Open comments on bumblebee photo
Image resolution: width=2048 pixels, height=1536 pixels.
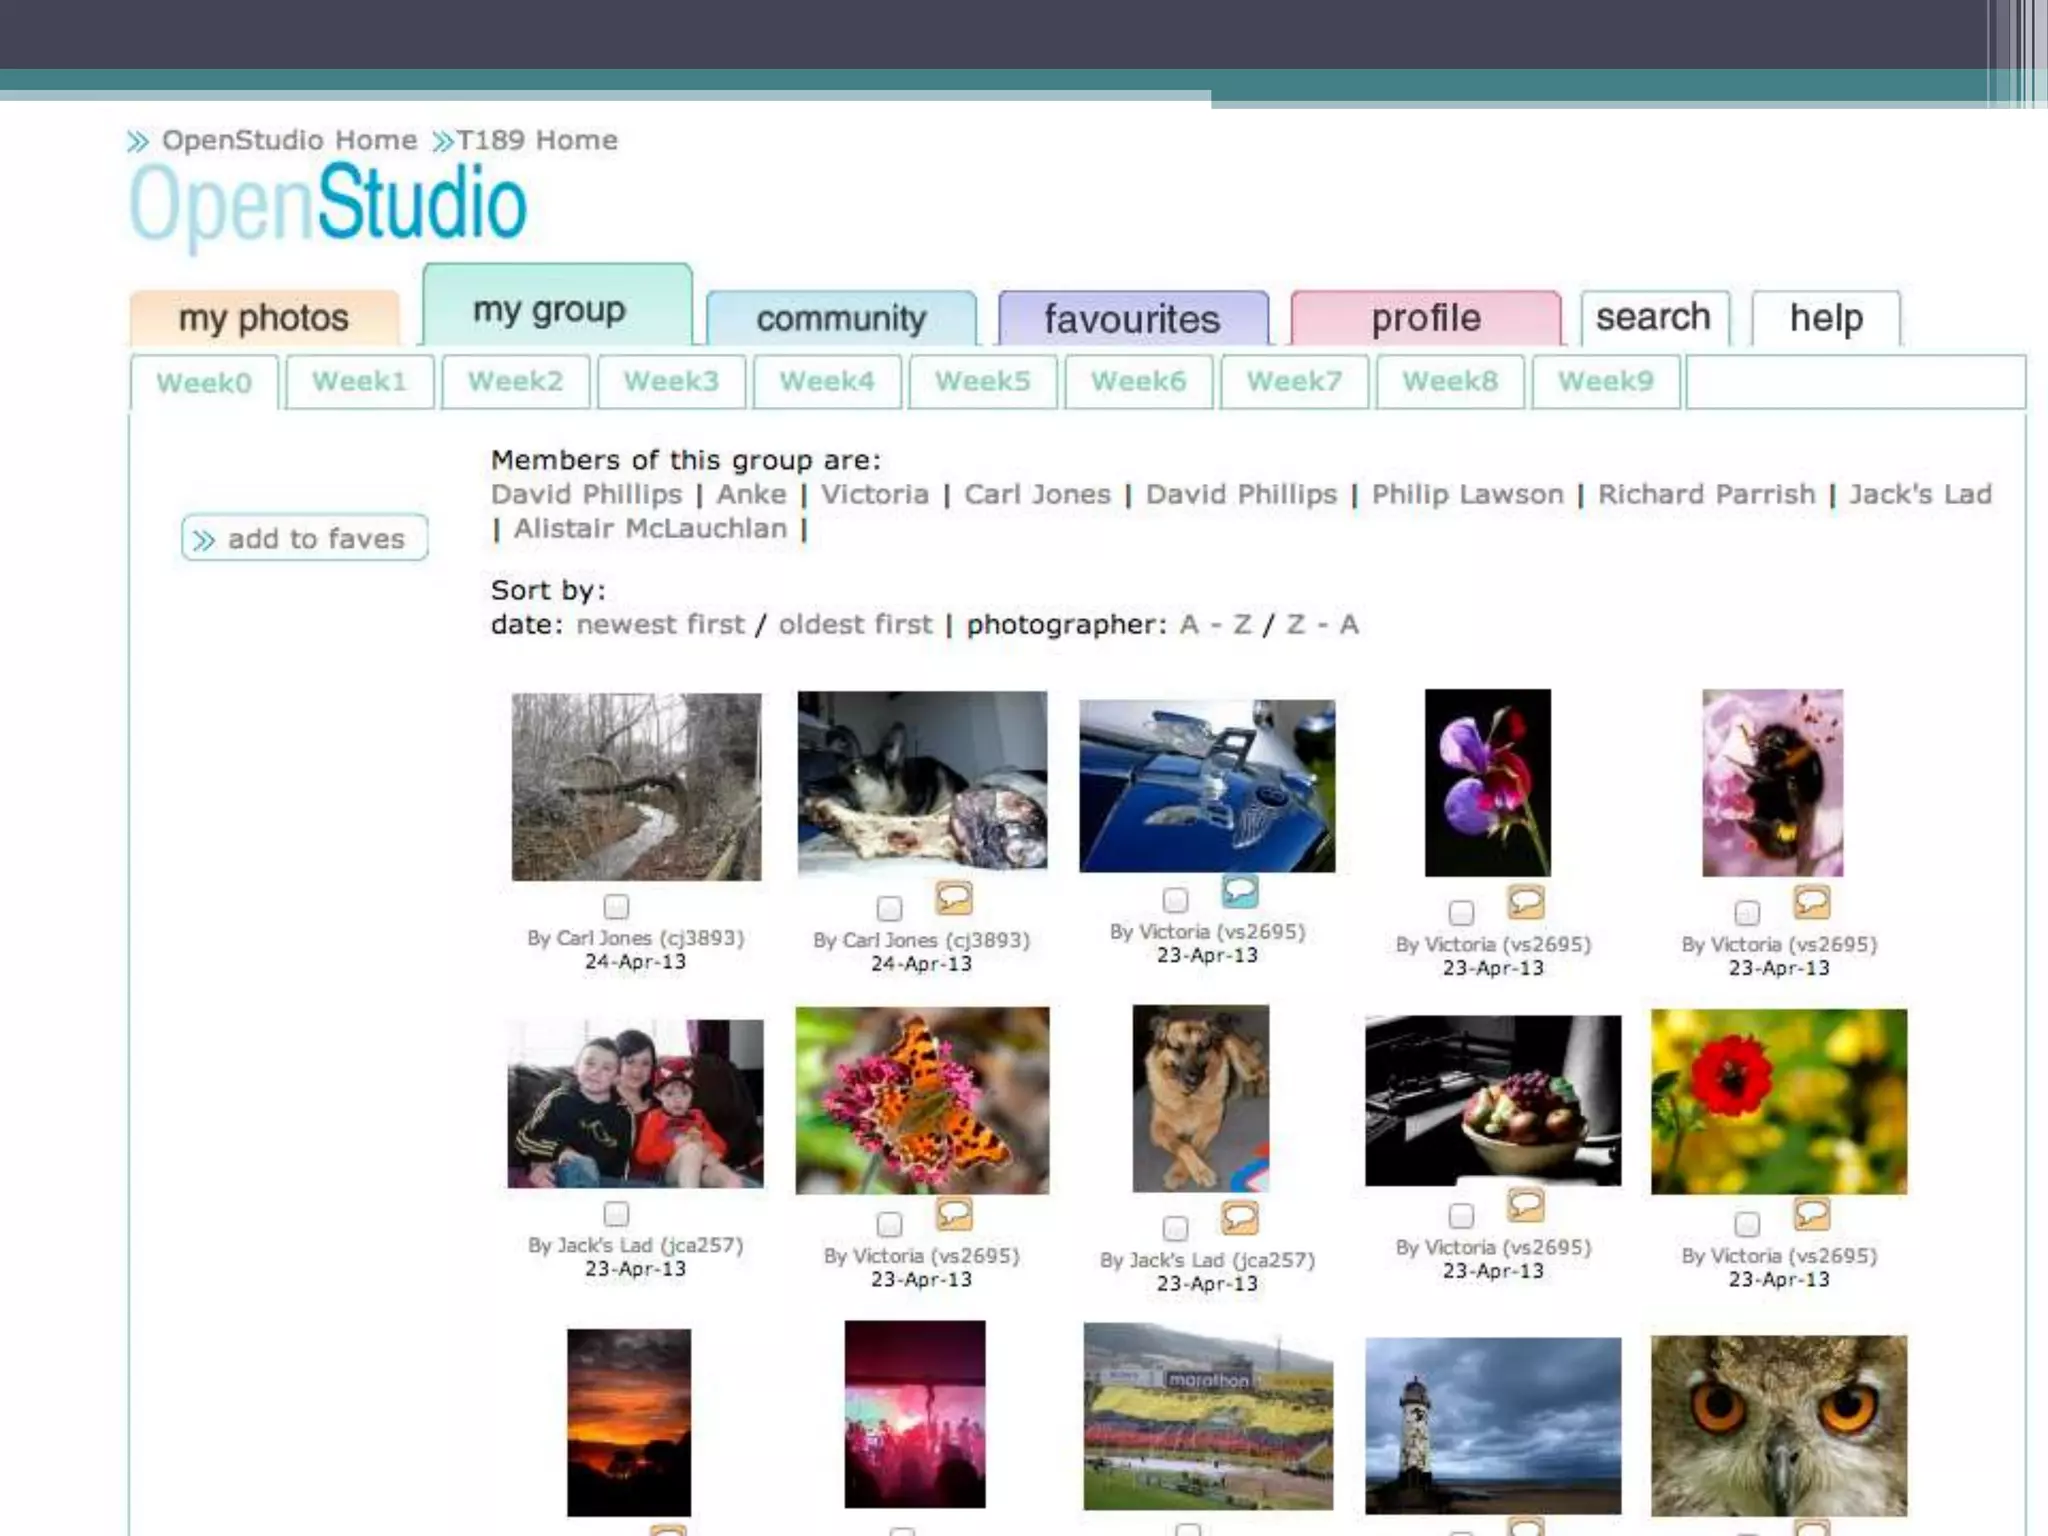(x=1811, y=903)
